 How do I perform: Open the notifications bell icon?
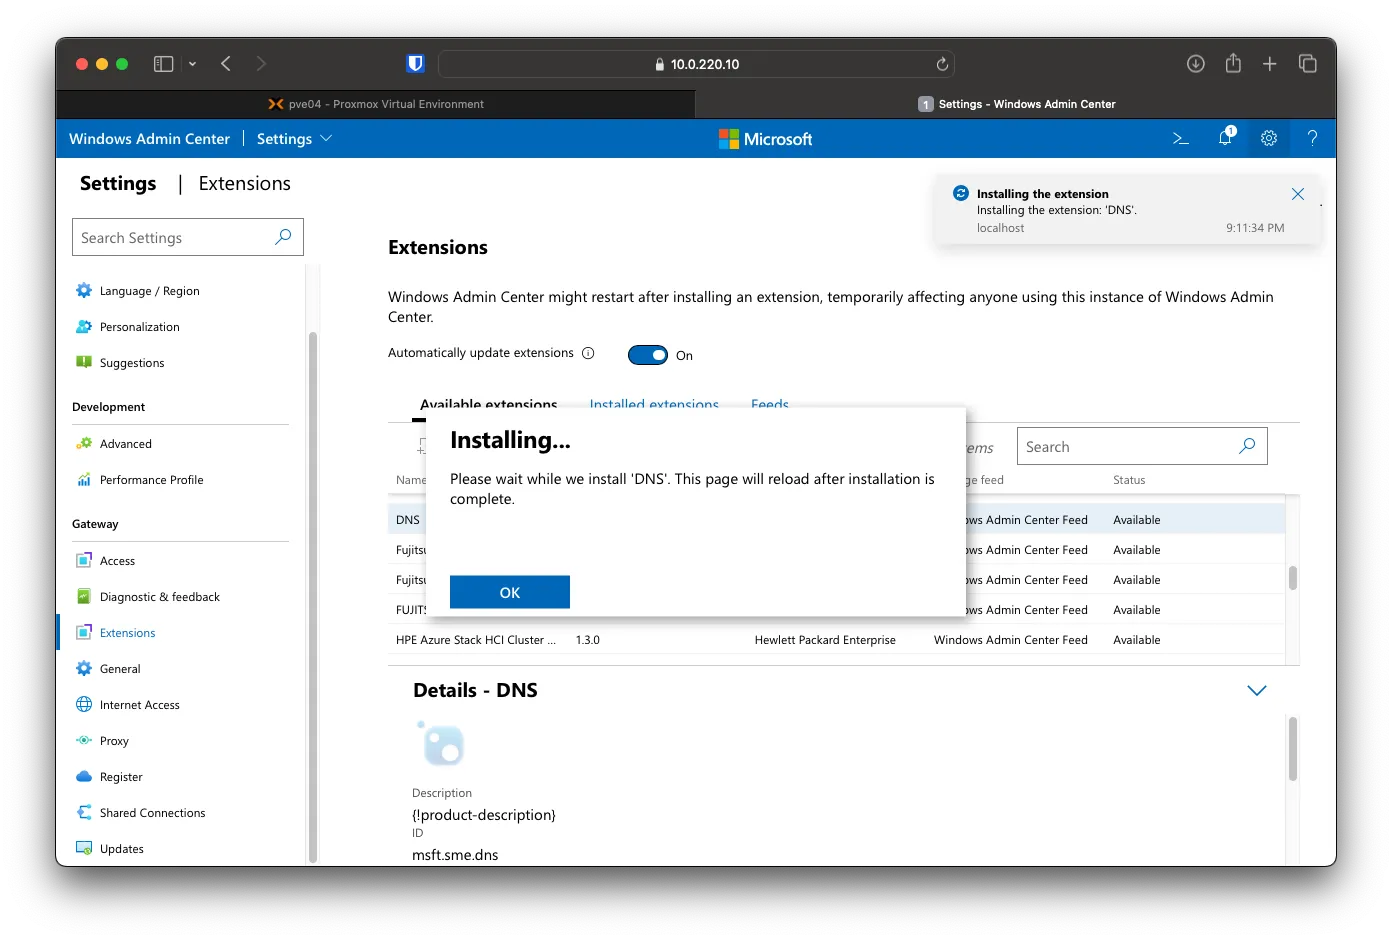pyautogui.click(x=1225, y=138)
